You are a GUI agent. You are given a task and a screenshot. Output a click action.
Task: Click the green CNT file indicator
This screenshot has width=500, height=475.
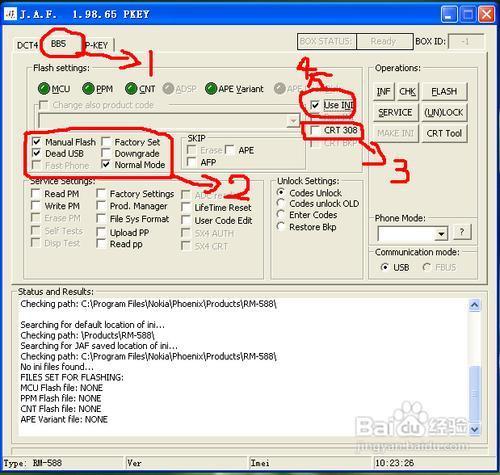coord(131,89)
